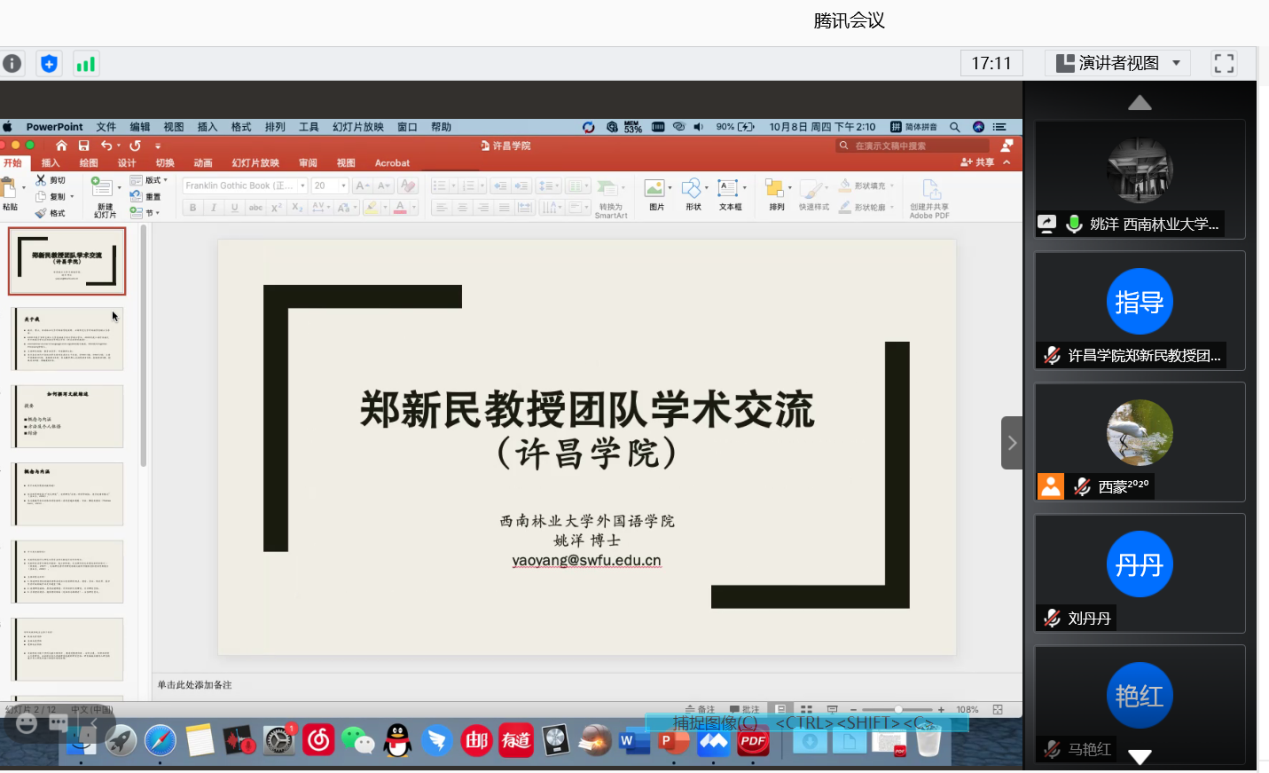Toggle the 备注 notes pane button
1269x773 pixels.
pos(700,709)
